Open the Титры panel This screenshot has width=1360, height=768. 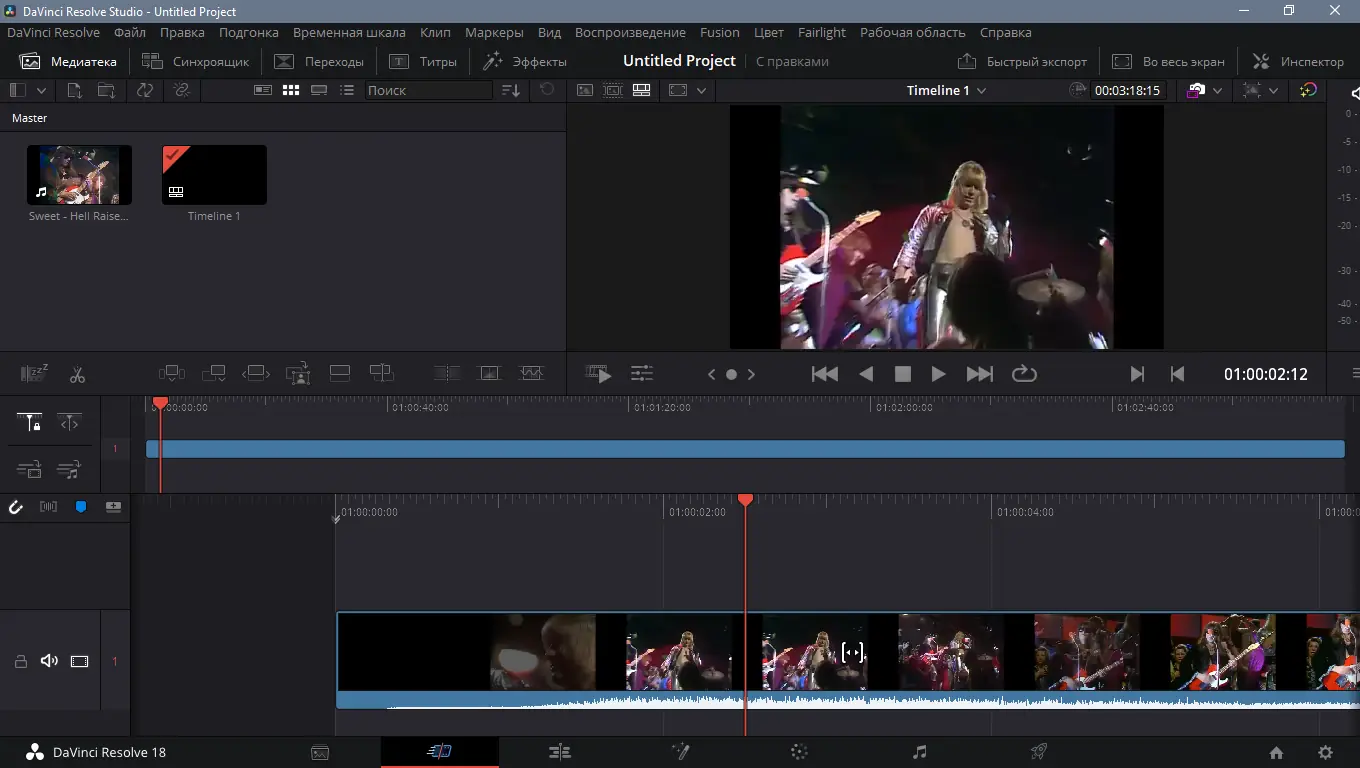[423, 61]
